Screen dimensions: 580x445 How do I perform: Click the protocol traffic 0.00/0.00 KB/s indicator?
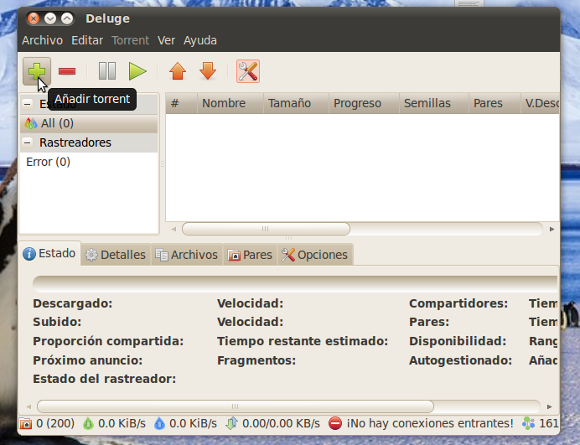tap(273, 423)
